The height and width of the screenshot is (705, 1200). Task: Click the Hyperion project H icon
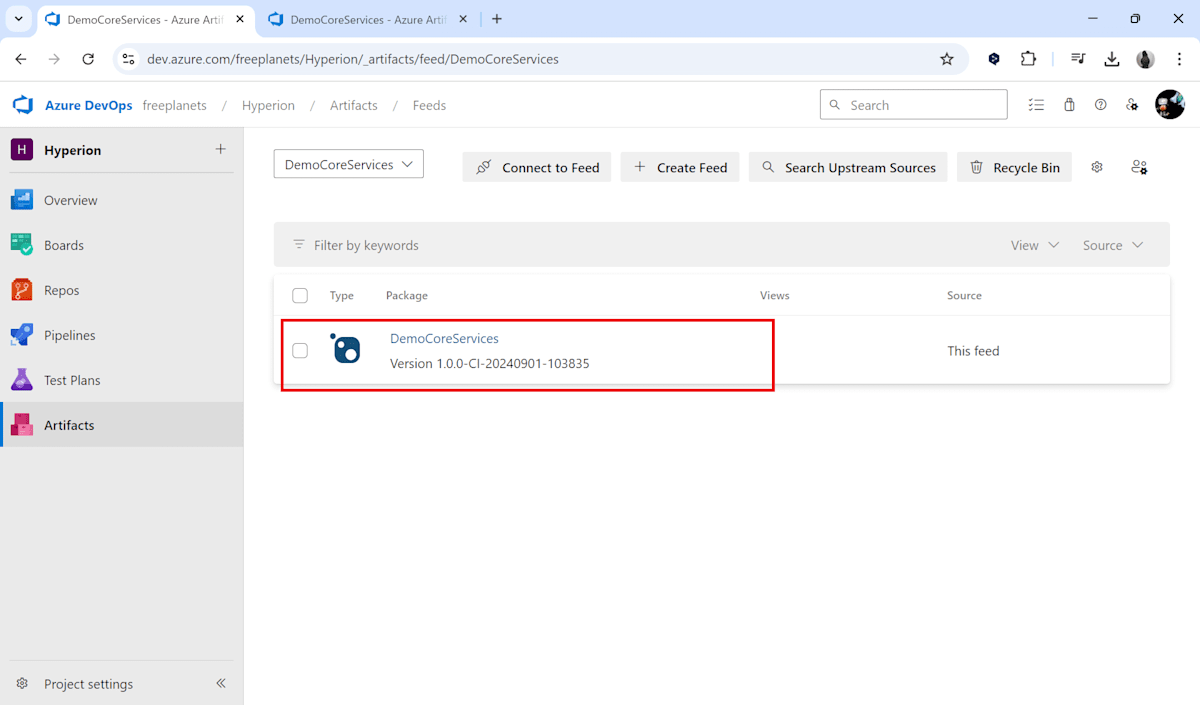tap(22, 149)
